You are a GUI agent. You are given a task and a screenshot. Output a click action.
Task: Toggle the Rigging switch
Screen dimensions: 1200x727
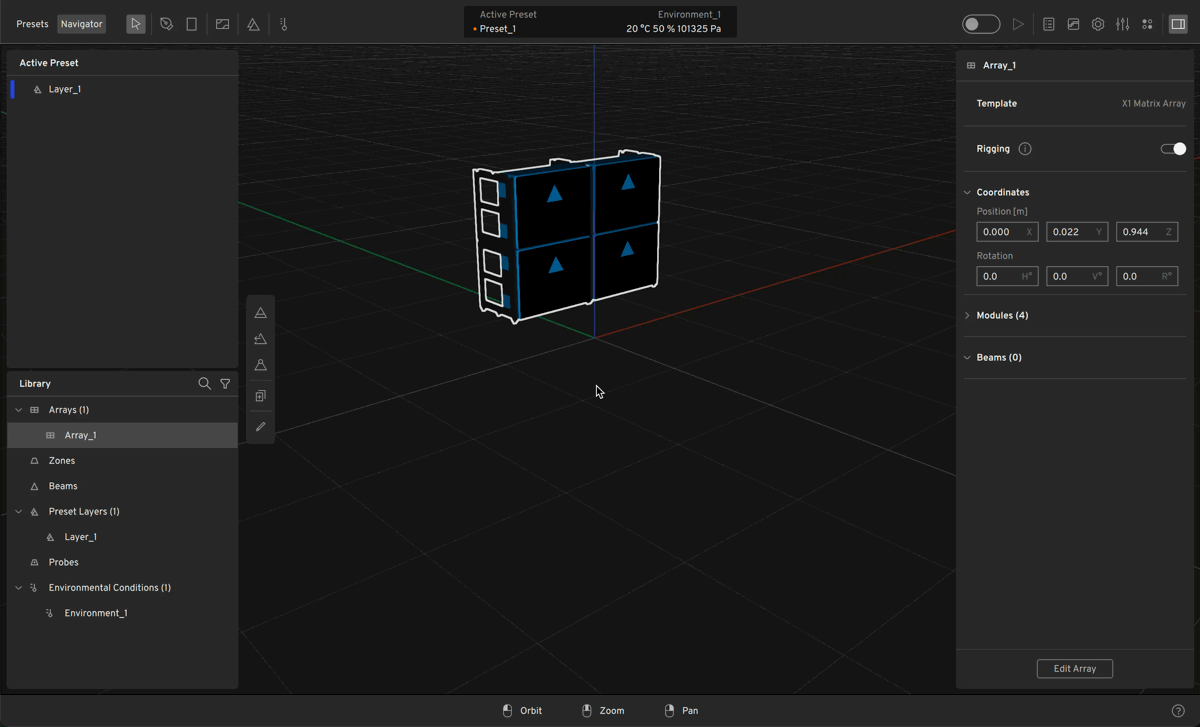[1173, 149]
